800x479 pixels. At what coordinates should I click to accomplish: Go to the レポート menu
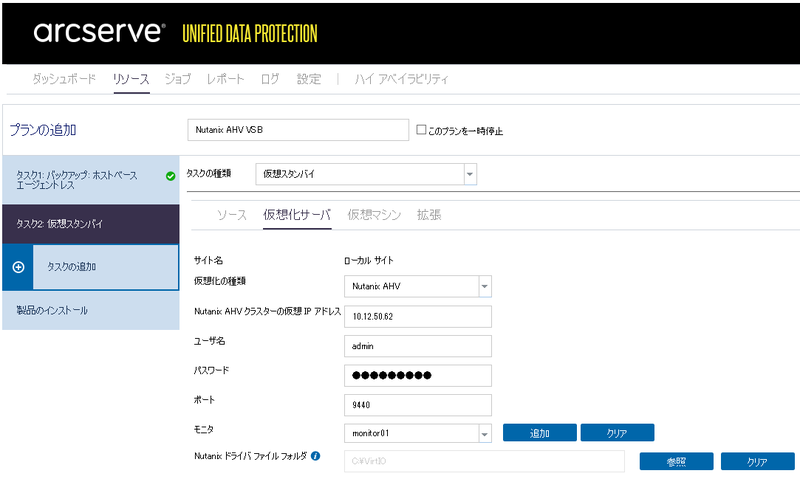pyautogui.click(x=226, y=79)
